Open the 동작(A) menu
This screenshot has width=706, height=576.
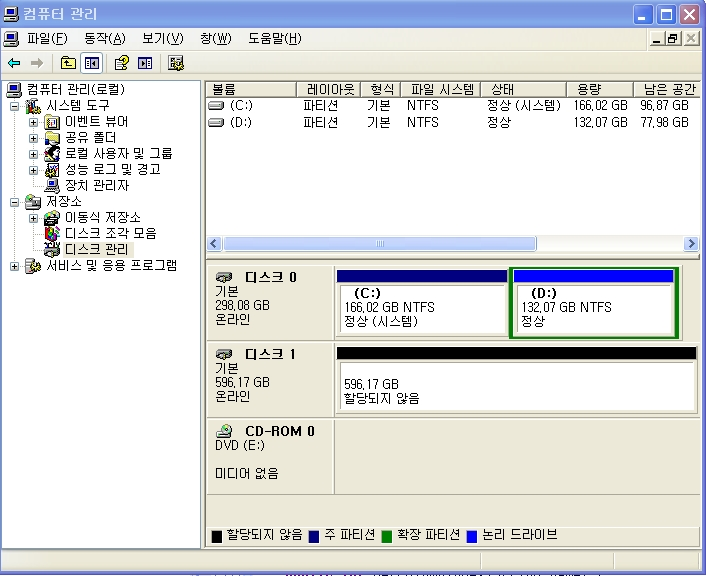(105, 39)
